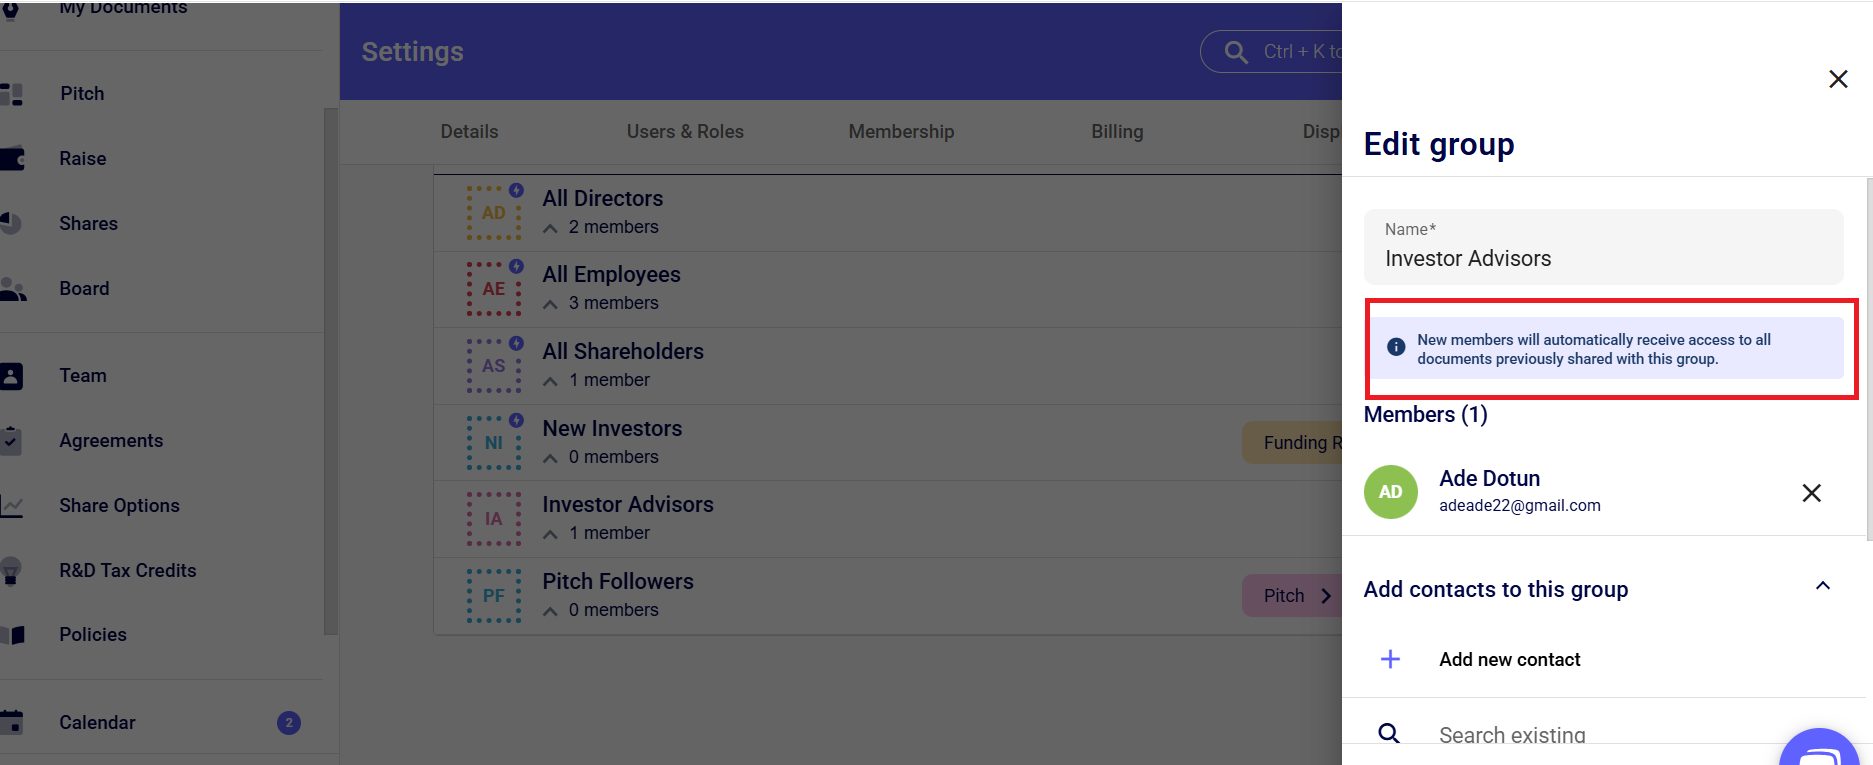Viewport: 1873px width, 765px height.
Task: Open the chat widget bubble
Action: click(1820, 752)
